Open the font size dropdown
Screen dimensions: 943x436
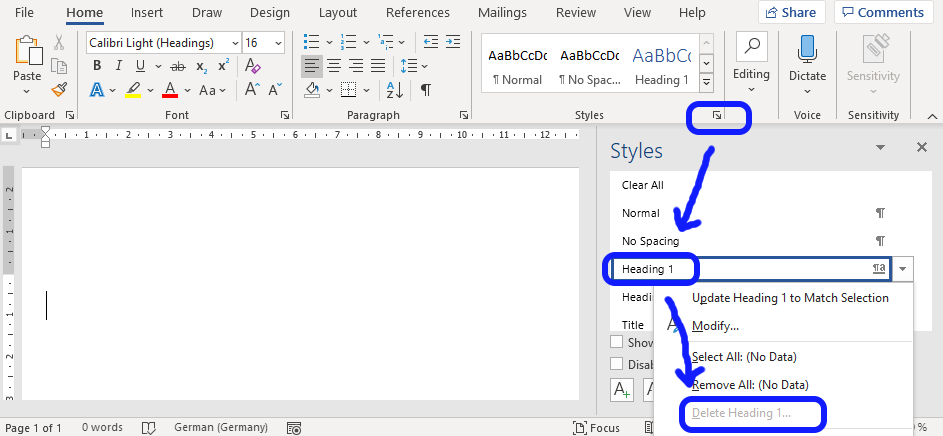(x=278, y=43)
